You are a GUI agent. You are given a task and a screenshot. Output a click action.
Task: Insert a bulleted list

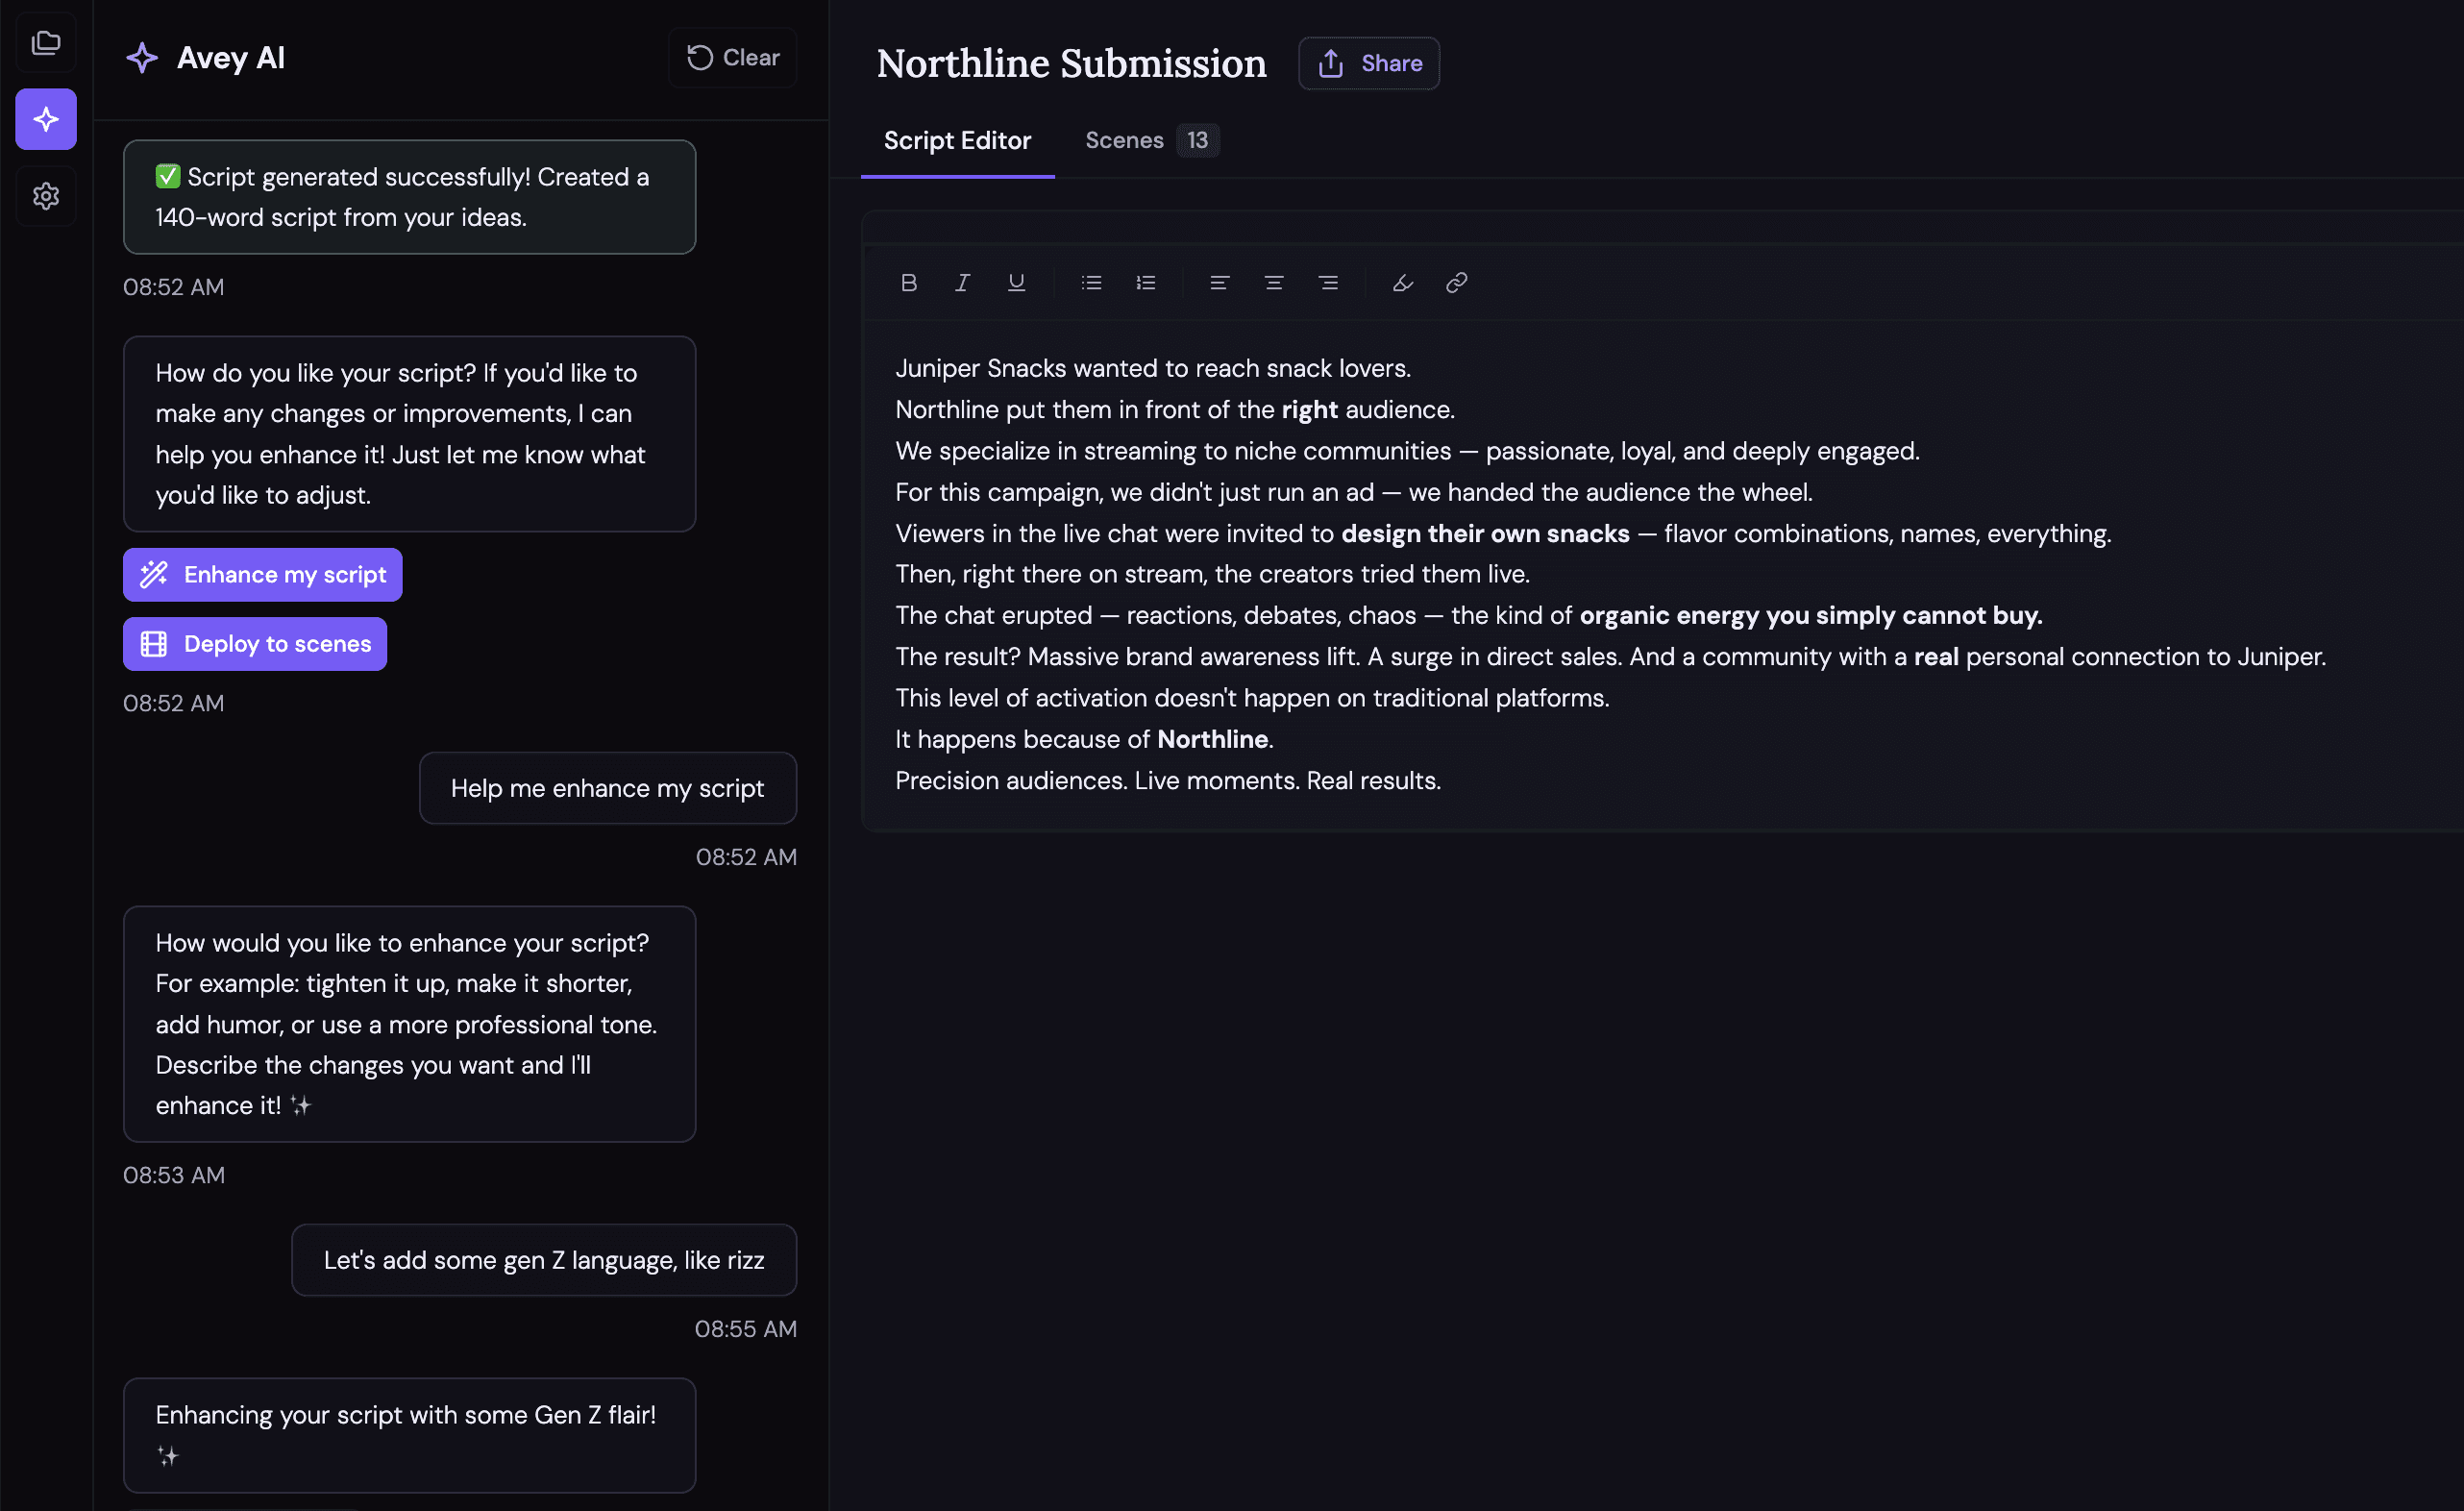[x=1091, y=283]
